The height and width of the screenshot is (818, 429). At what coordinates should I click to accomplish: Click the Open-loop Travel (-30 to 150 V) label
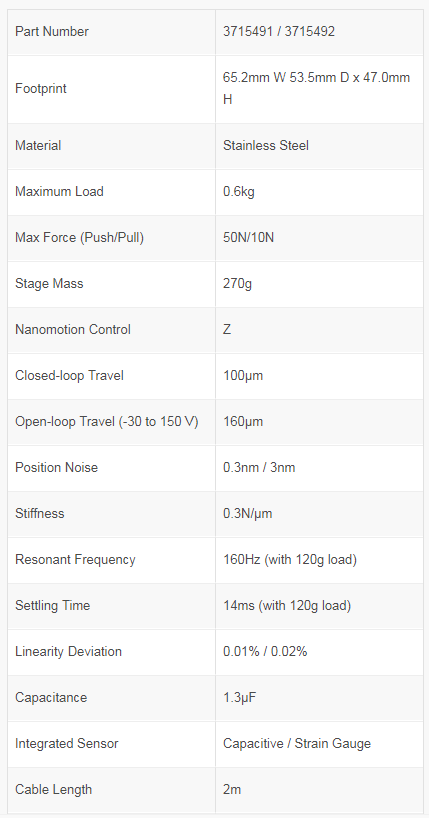point(106,421)
